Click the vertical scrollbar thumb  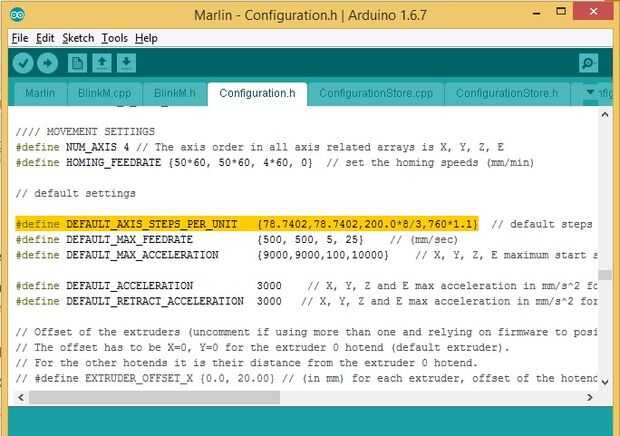(x=605, y=275)
